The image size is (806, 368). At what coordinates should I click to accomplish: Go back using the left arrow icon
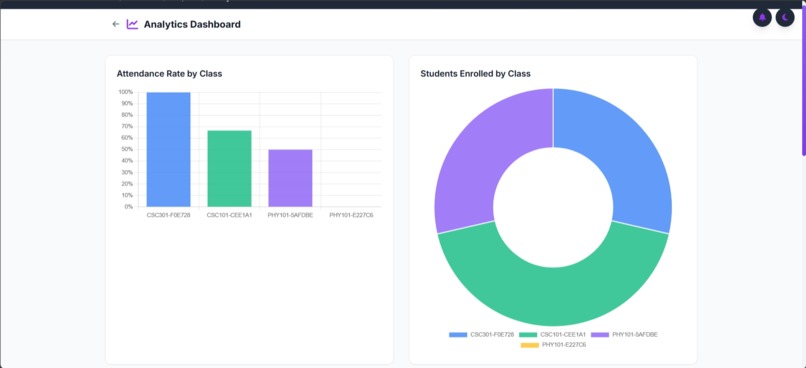pos(116,24)
